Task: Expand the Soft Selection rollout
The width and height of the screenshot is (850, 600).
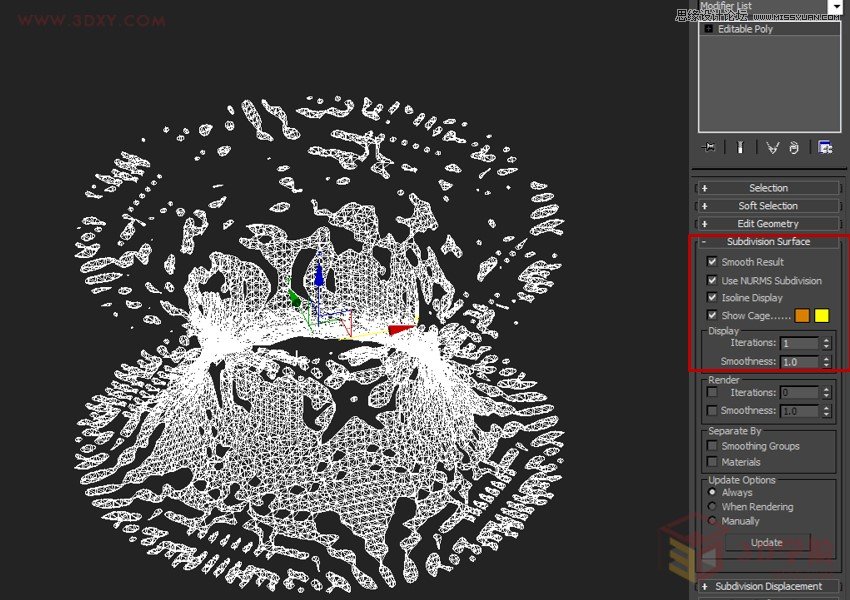Action: [x=766, y=205]
